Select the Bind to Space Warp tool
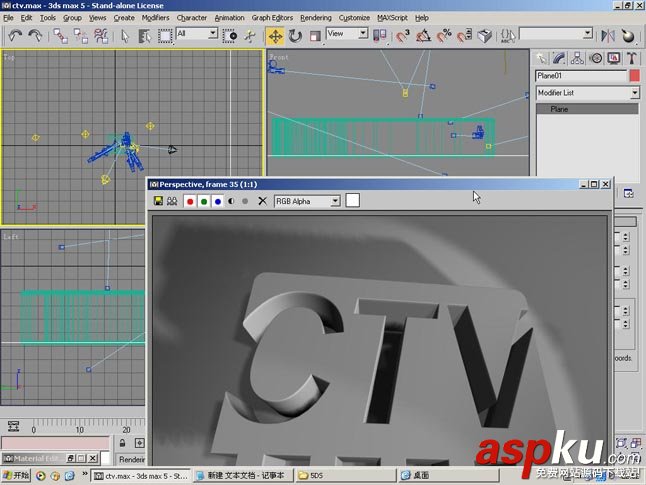This screenshot has width=646, height=485. coord(101,36)
